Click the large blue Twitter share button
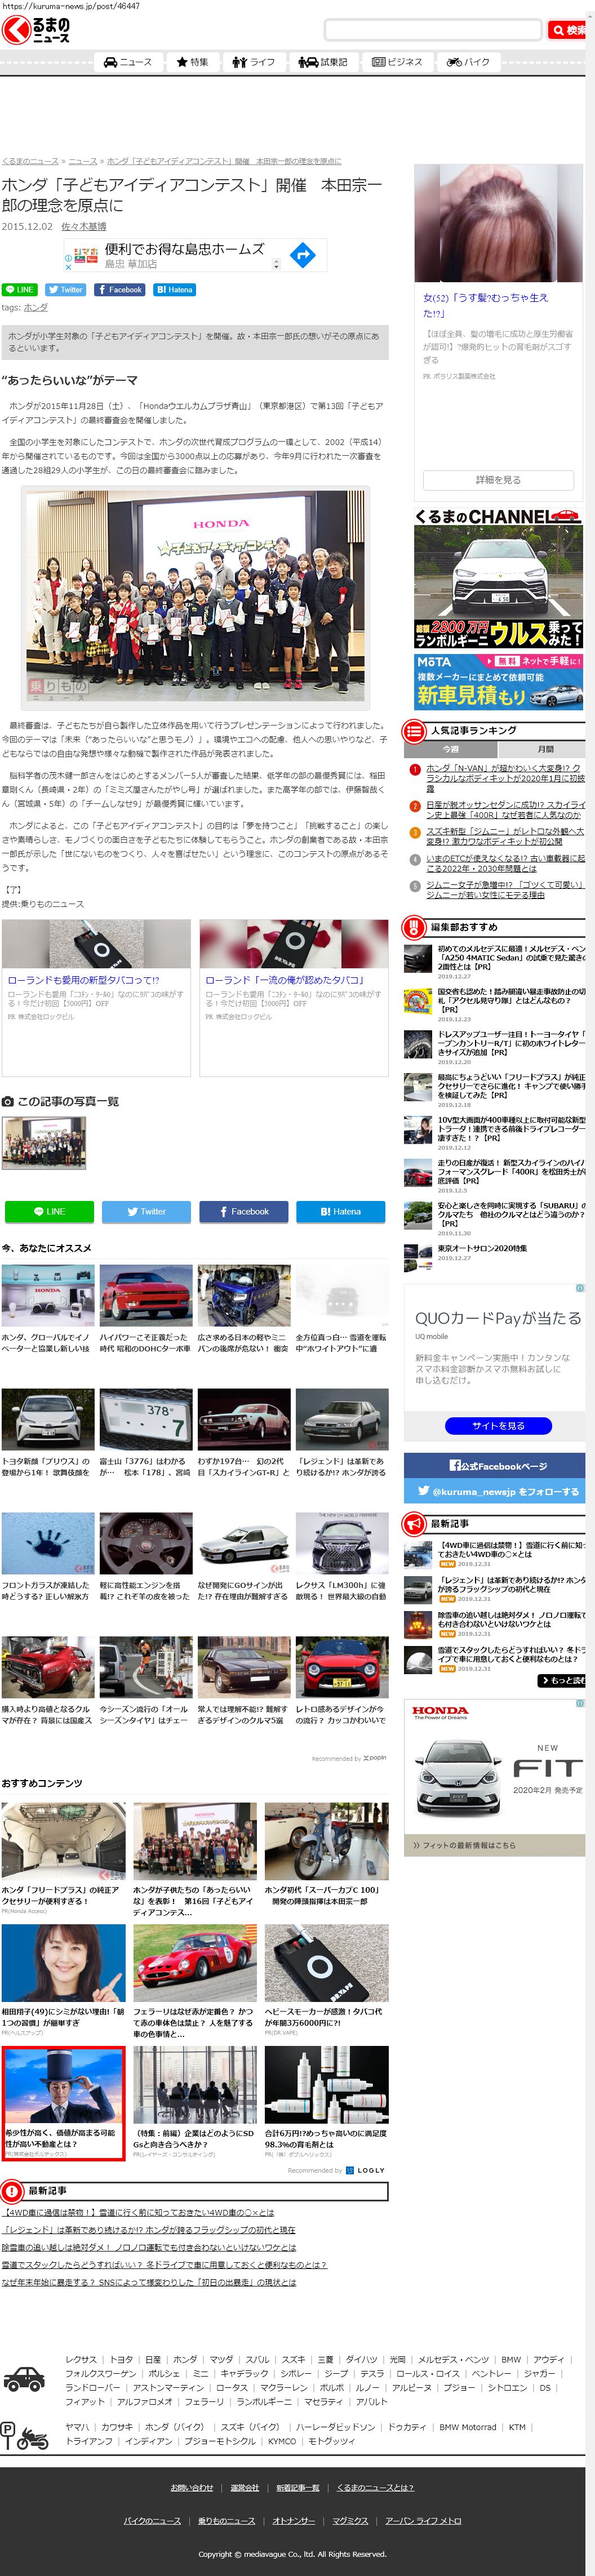595x2576 pixels. tap(146, 1211)
